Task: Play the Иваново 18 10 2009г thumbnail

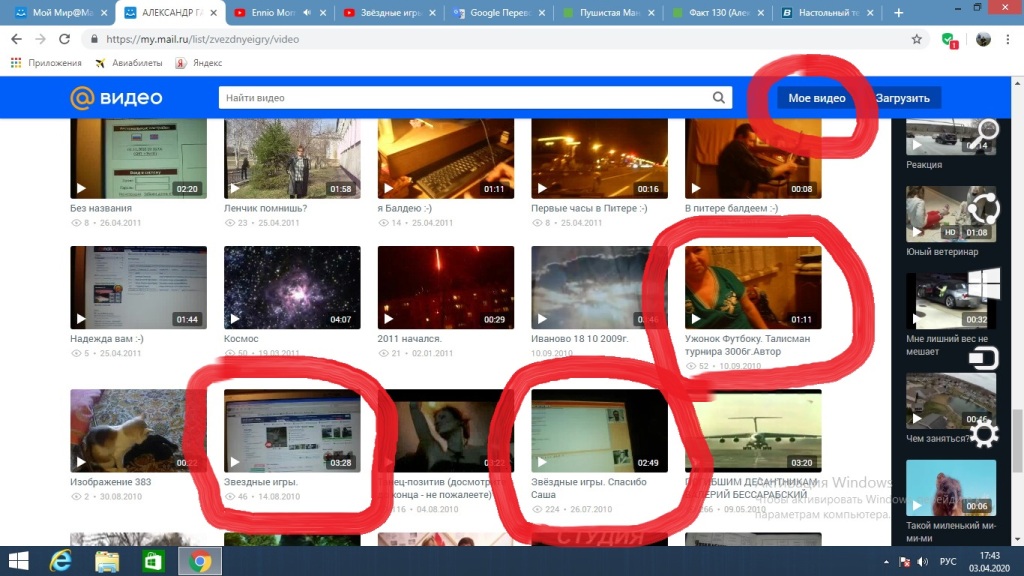Action: pyautogui.click(x=600, y=287)
